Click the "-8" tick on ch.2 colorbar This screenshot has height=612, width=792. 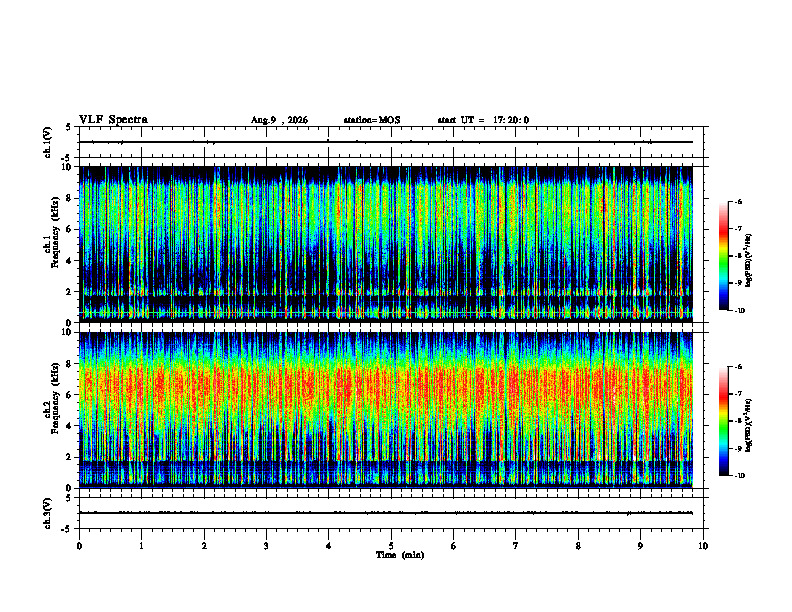[x=738, y=422]
